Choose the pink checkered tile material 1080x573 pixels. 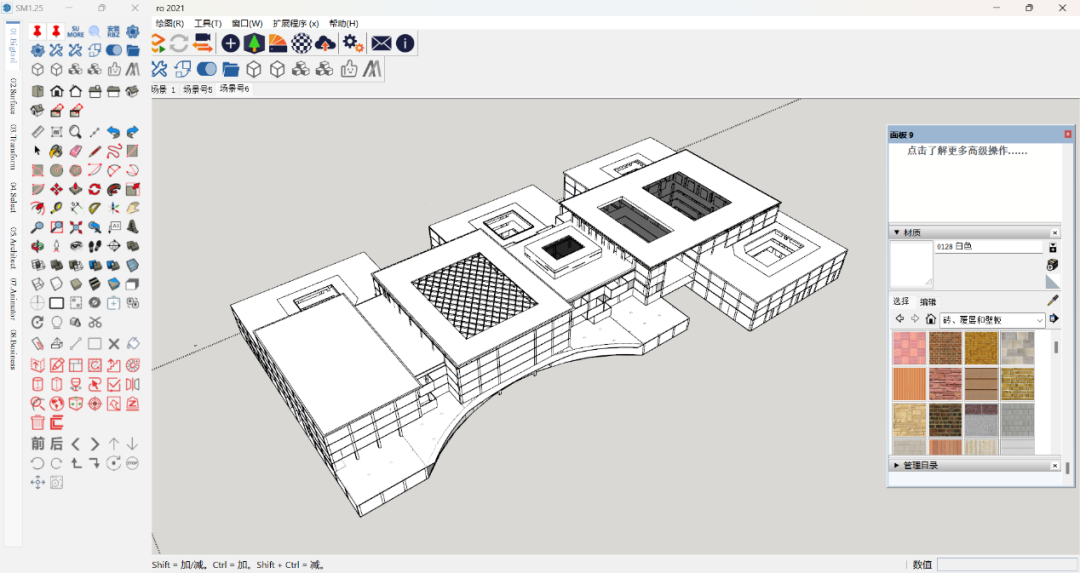(909, 348)
